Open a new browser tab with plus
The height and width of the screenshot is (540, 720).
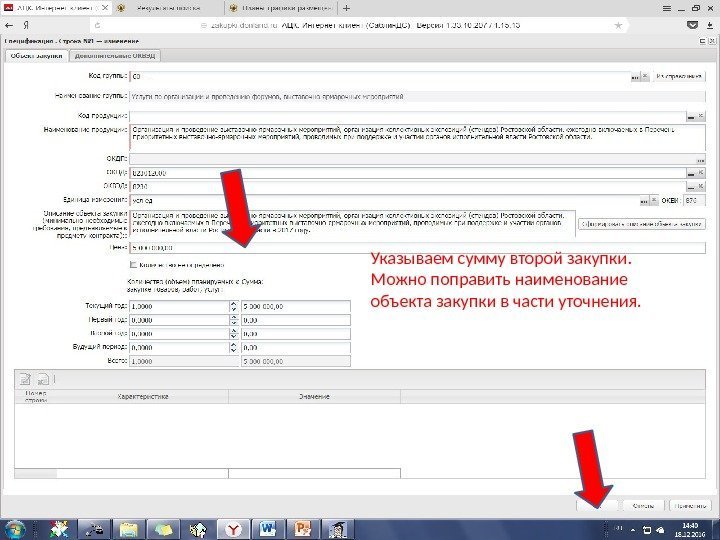pyautogui.click(x=347, y=8)
